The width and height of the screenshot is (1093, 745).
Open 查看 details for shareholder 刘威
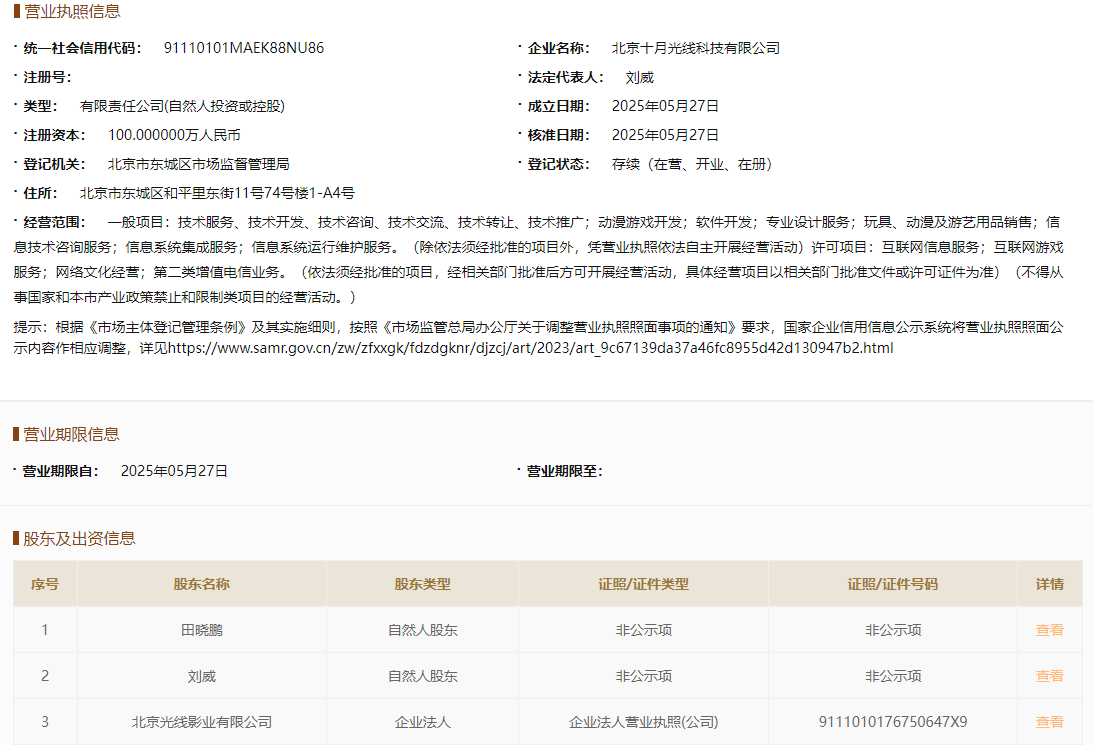coord(1049,676)
